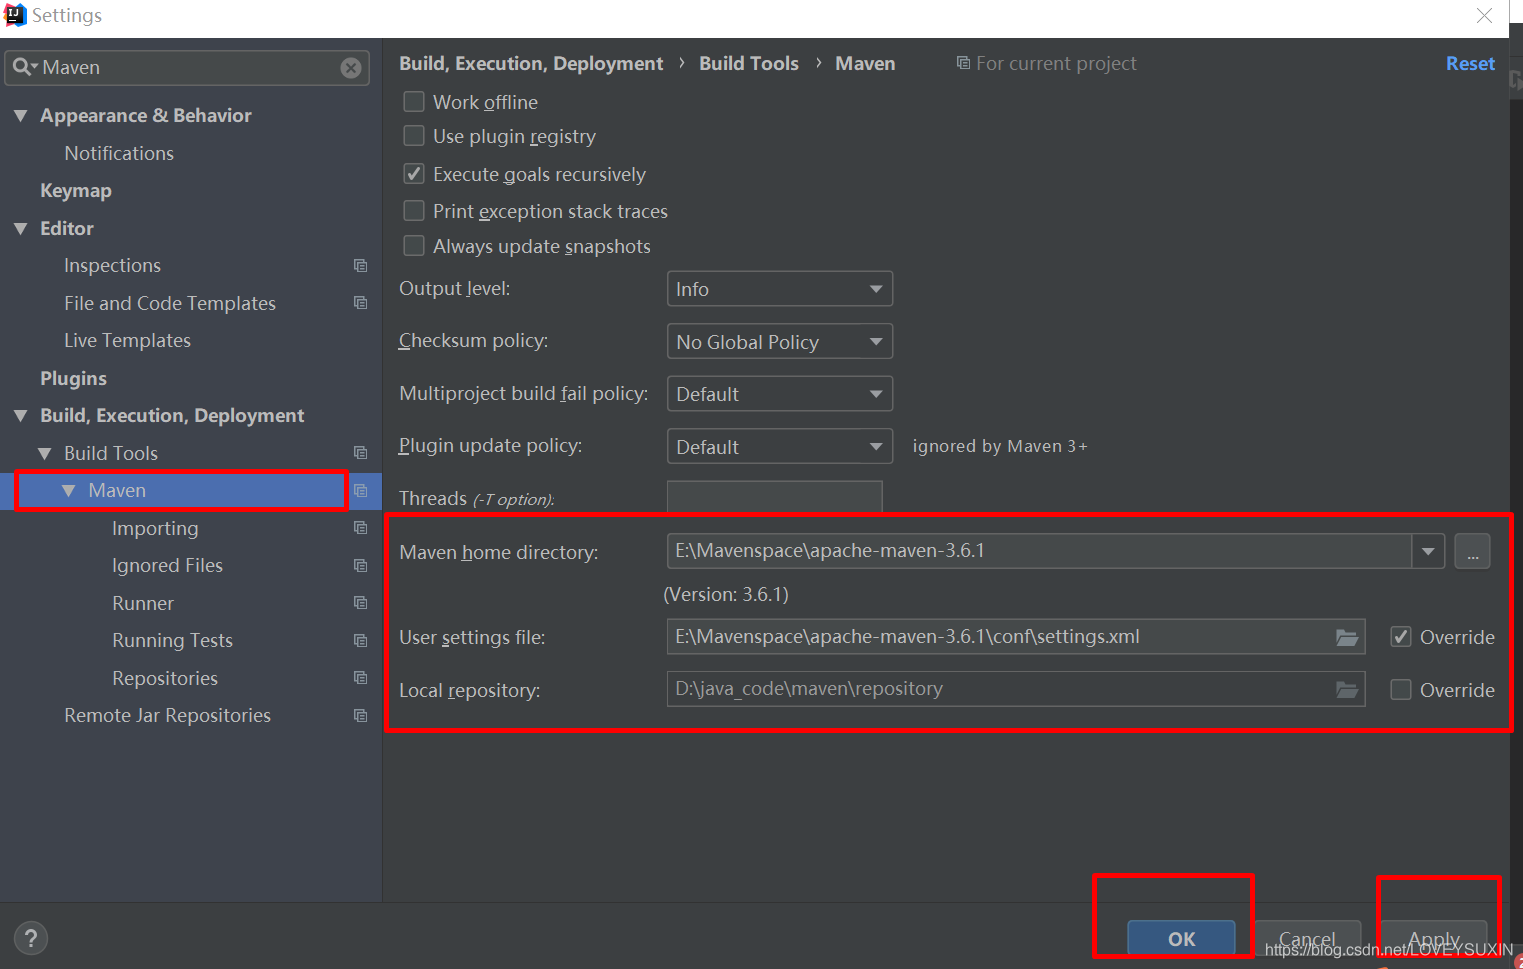Screen dimensions: 1523x969
Task: Enable Print exception stack traces
Action: (414, 211)
